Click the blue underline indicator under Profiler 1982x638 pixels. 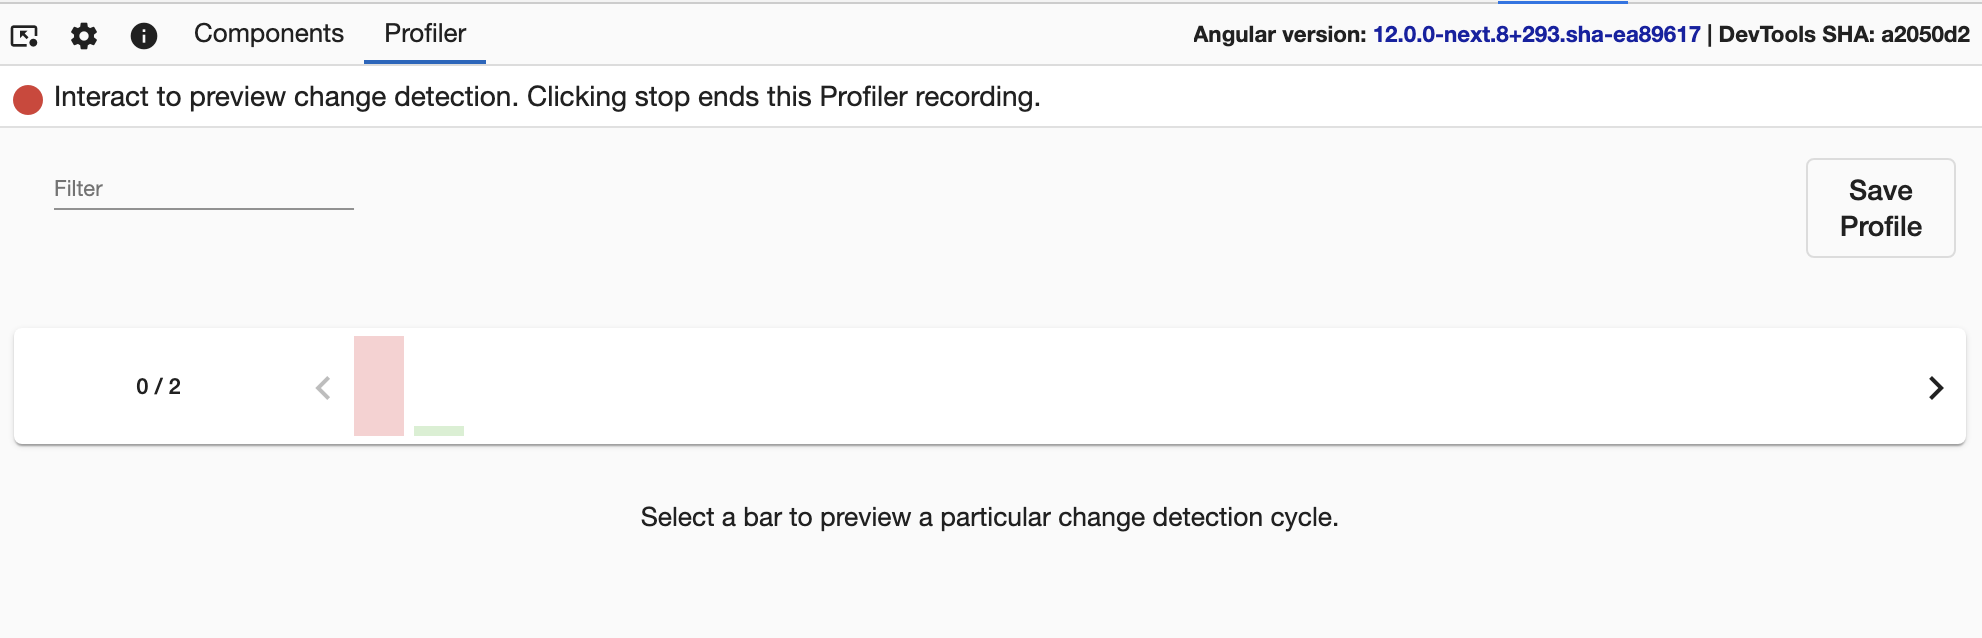click(424, 60)
